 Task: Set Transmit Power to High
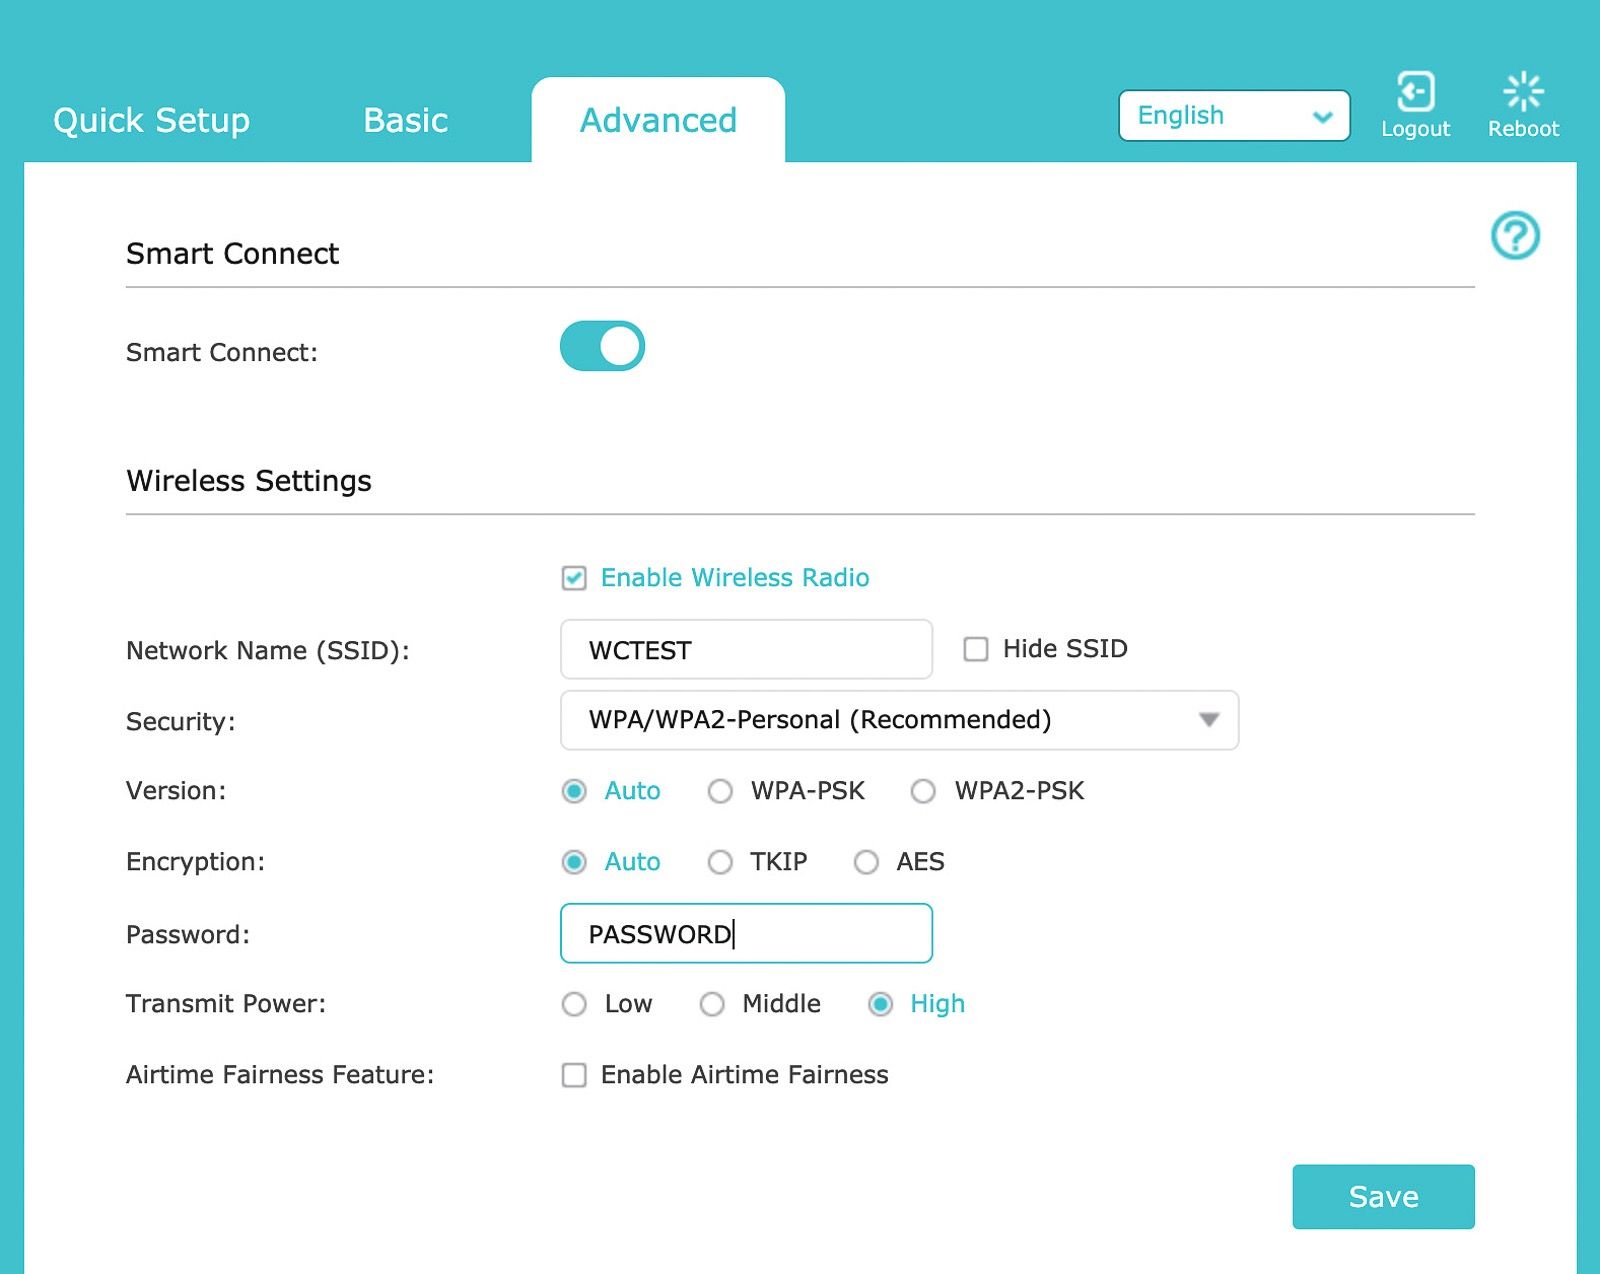(x=880, y=1004)
